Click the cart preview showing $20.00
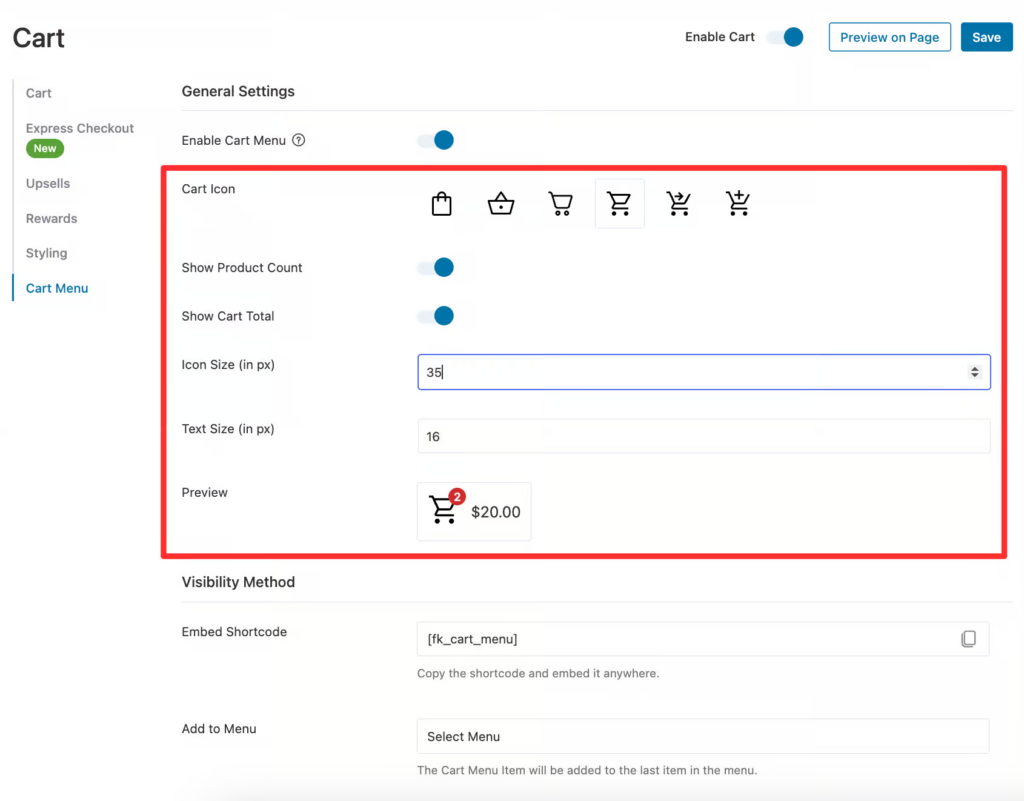This screenshot has width=1024, height=801. 474,511
